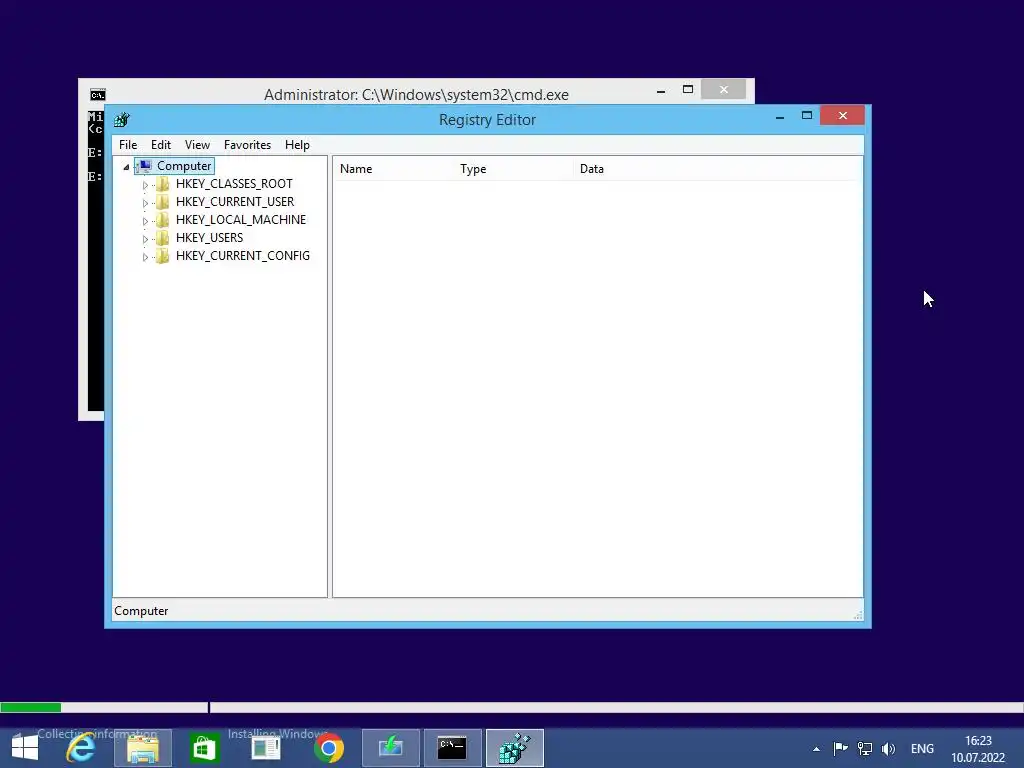The width and height of the screenshot is (1024, 768).
Task: Select the HKEY_CURRENT_CONFIG label in the tree
Action: click(242, 256)
